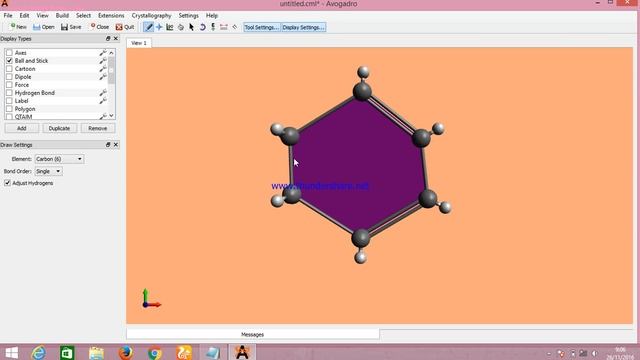
Task: Enable the Force display type
Action: coord(9,85)
